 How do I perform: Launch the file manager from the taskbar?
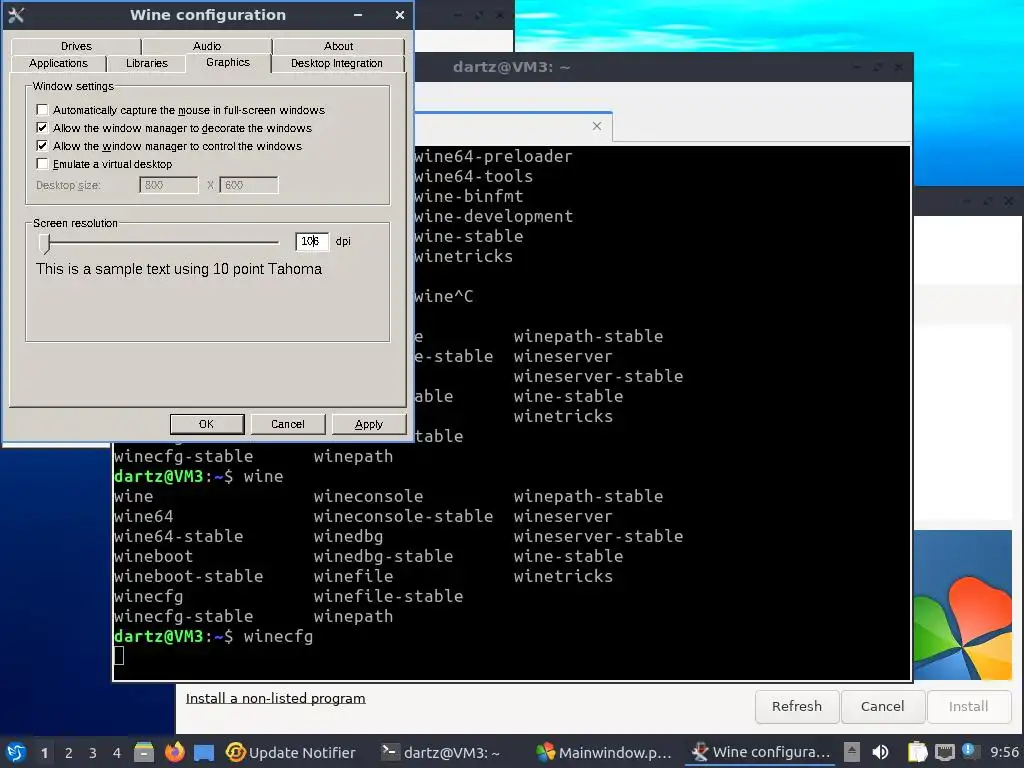pyautogui.click(x=144, y=752)
